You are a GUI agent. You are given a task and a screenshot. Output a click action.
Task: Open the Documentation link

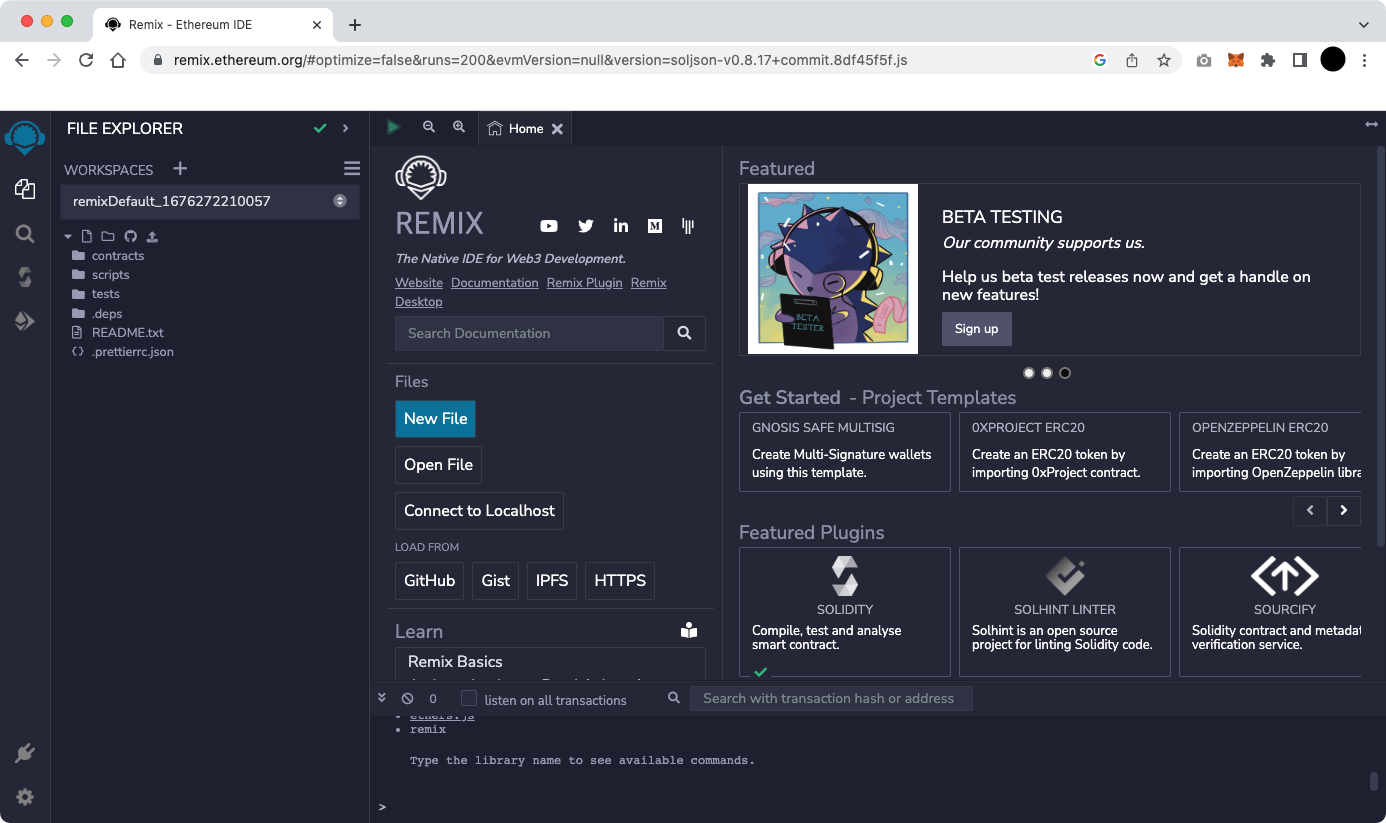click(x=494, y=283)
